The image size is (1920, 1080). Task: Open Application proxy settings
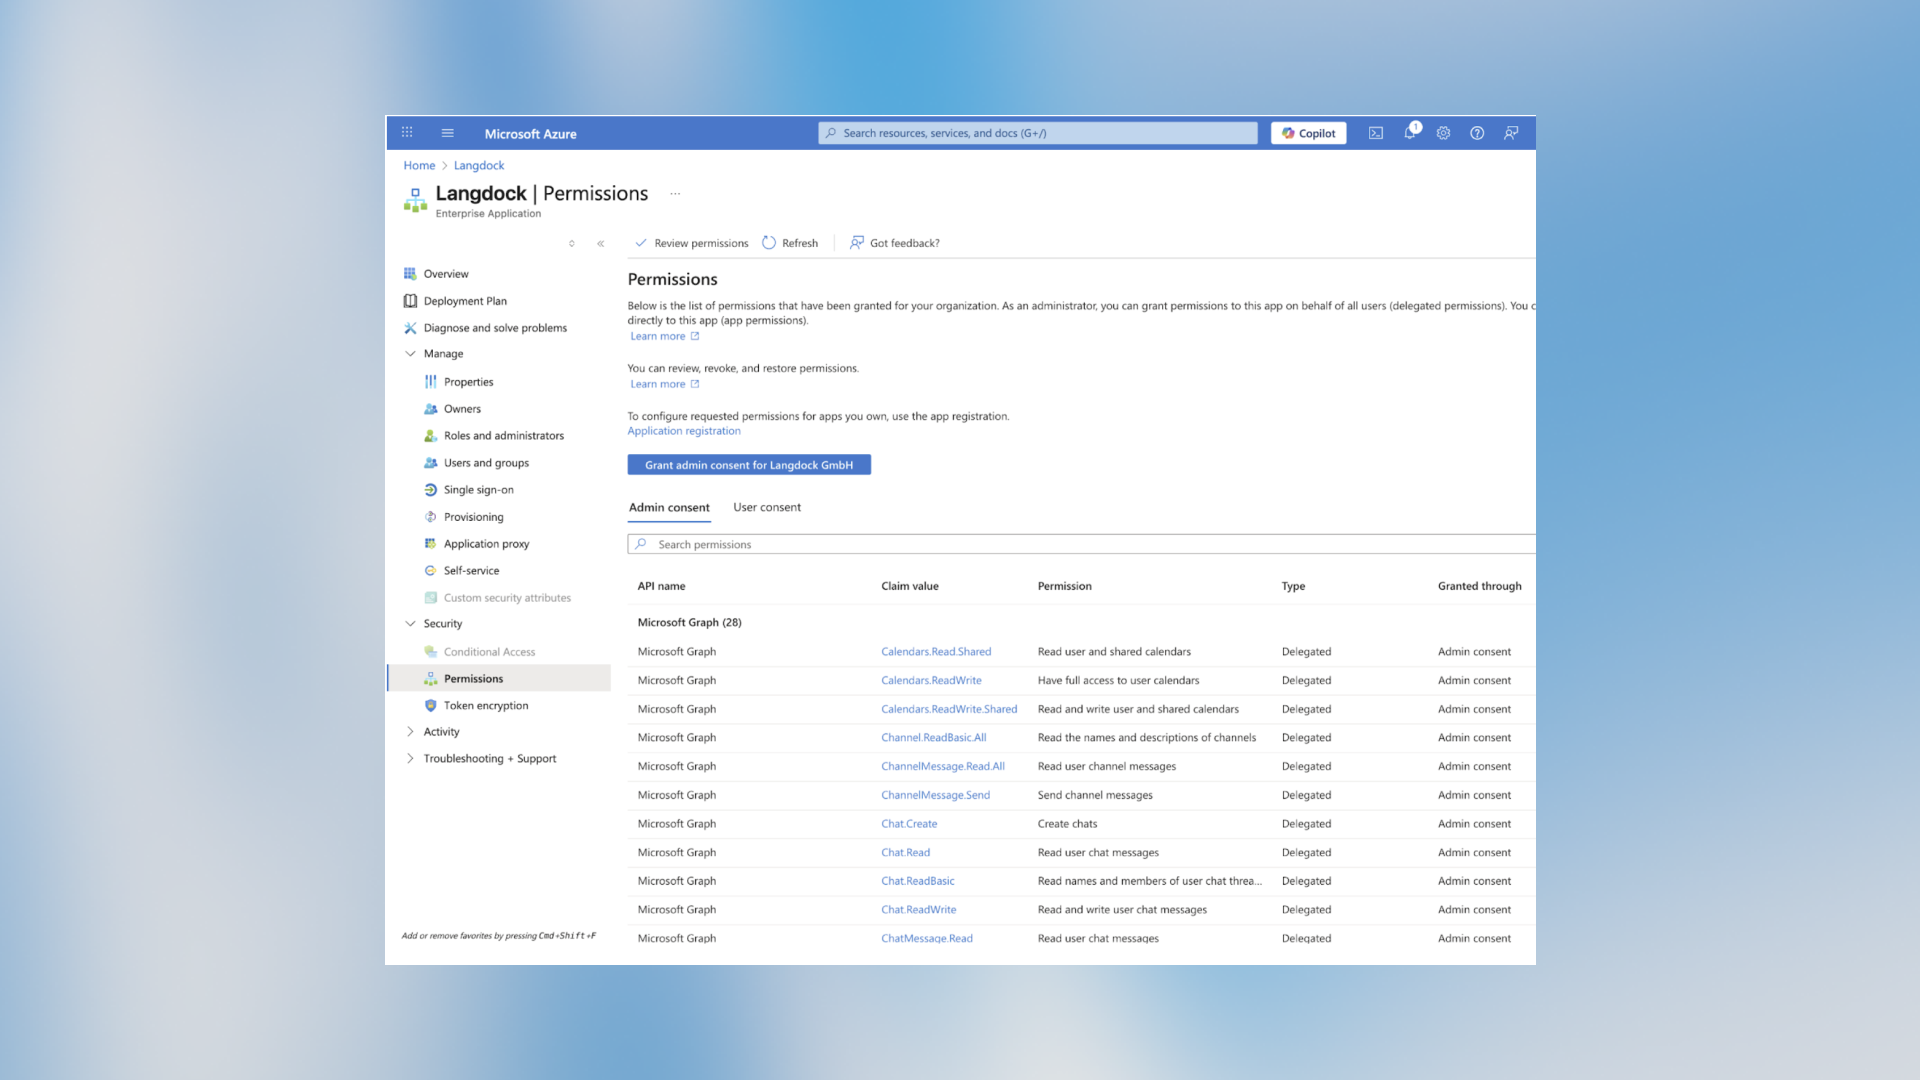[487, 543]
